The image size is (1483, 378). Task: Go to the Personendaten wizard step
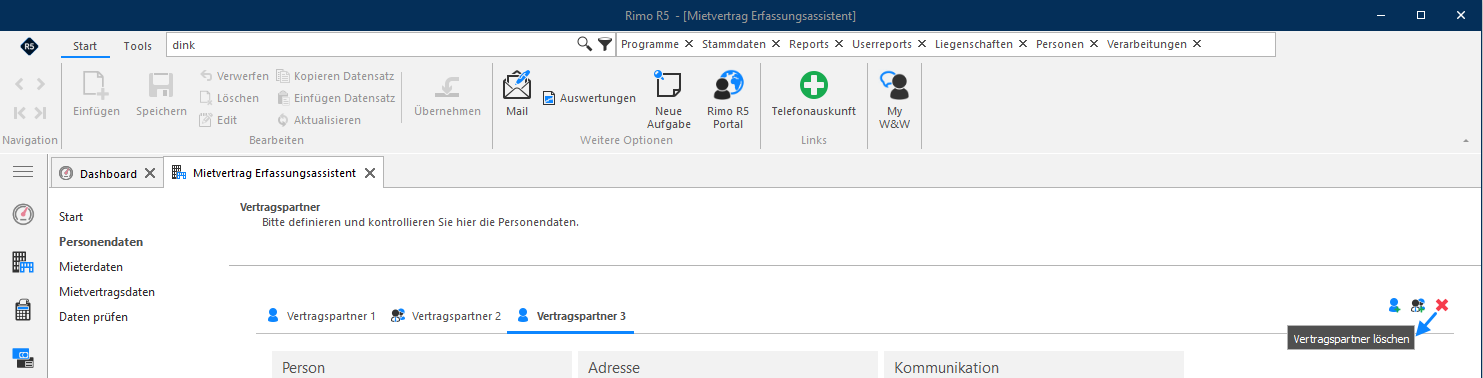click(x=101, y=241)
